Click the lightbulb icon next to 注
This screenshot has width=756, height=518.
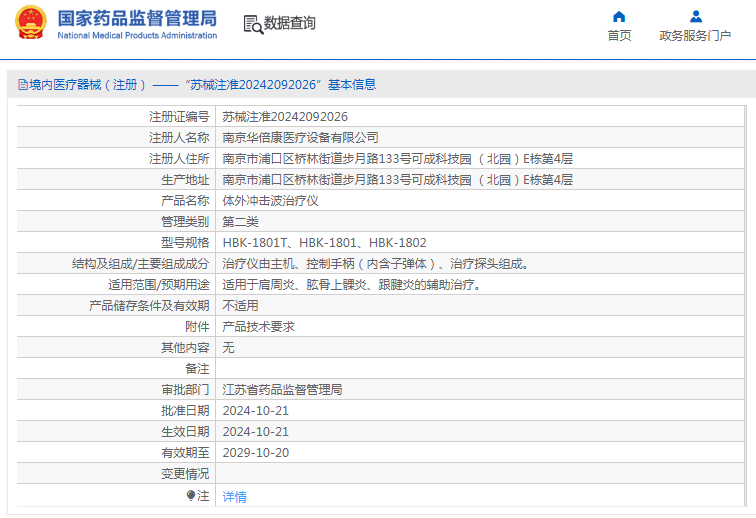191,495
